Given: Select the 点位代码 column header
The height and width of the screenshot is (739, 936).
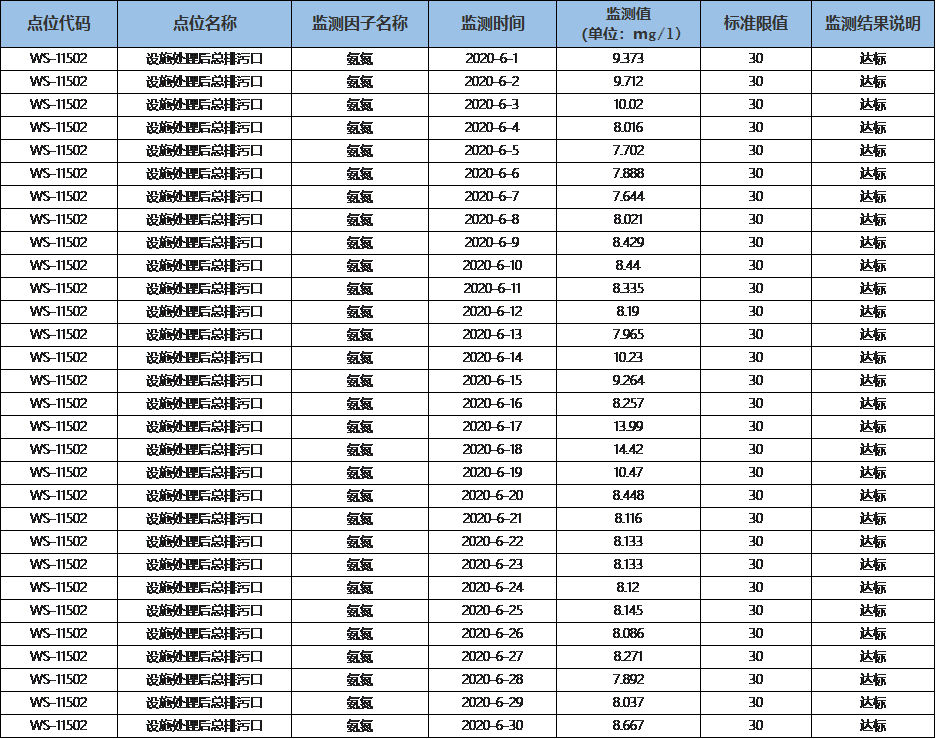Looking at the screenshot, I should [59, 24].
